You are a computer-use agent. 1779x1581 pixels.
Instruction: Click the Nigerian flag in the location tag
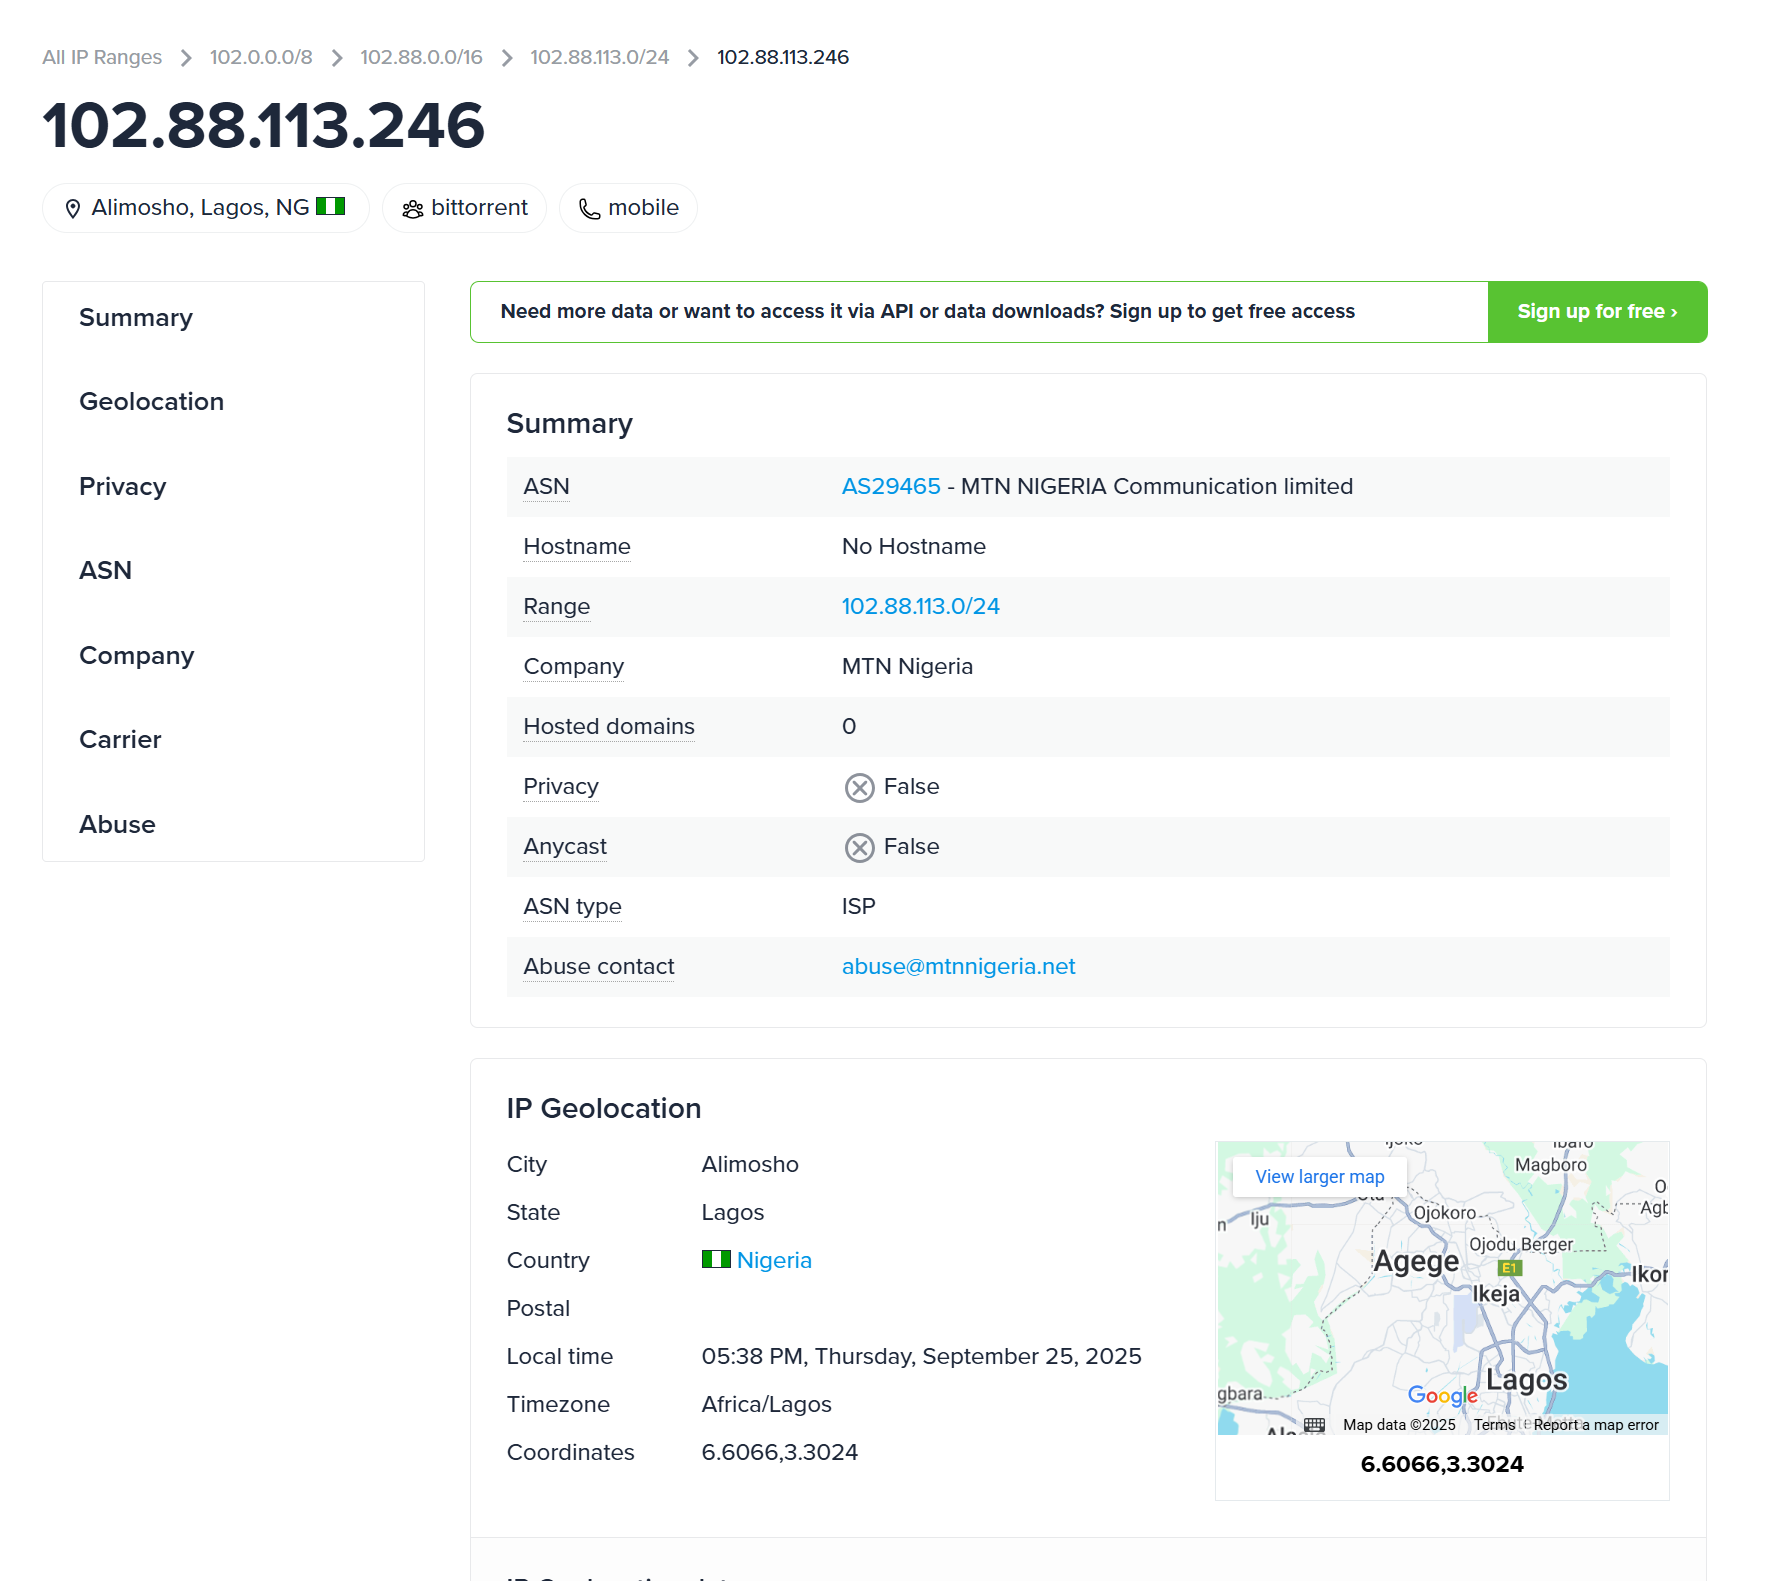[330, 206]
